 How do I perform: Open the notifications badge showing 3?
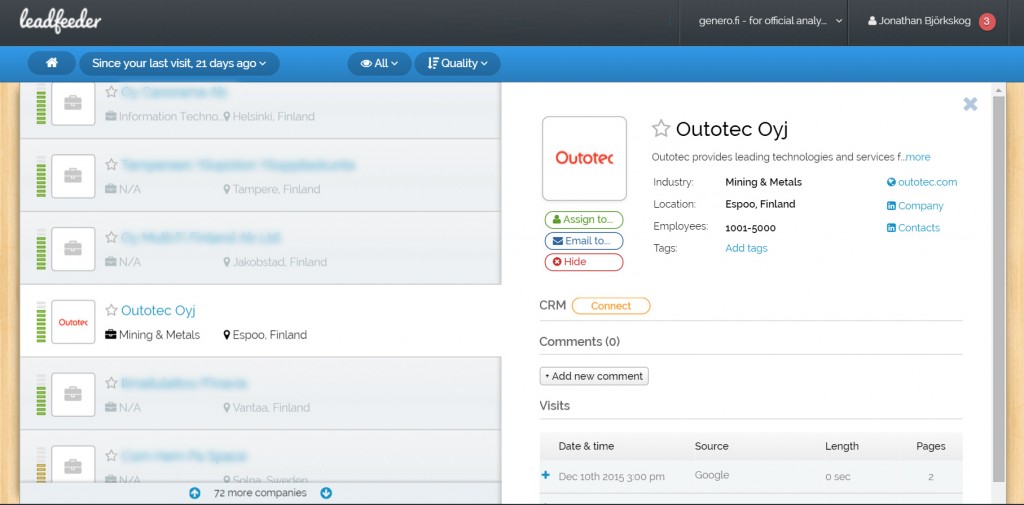[x=987, y=21]
